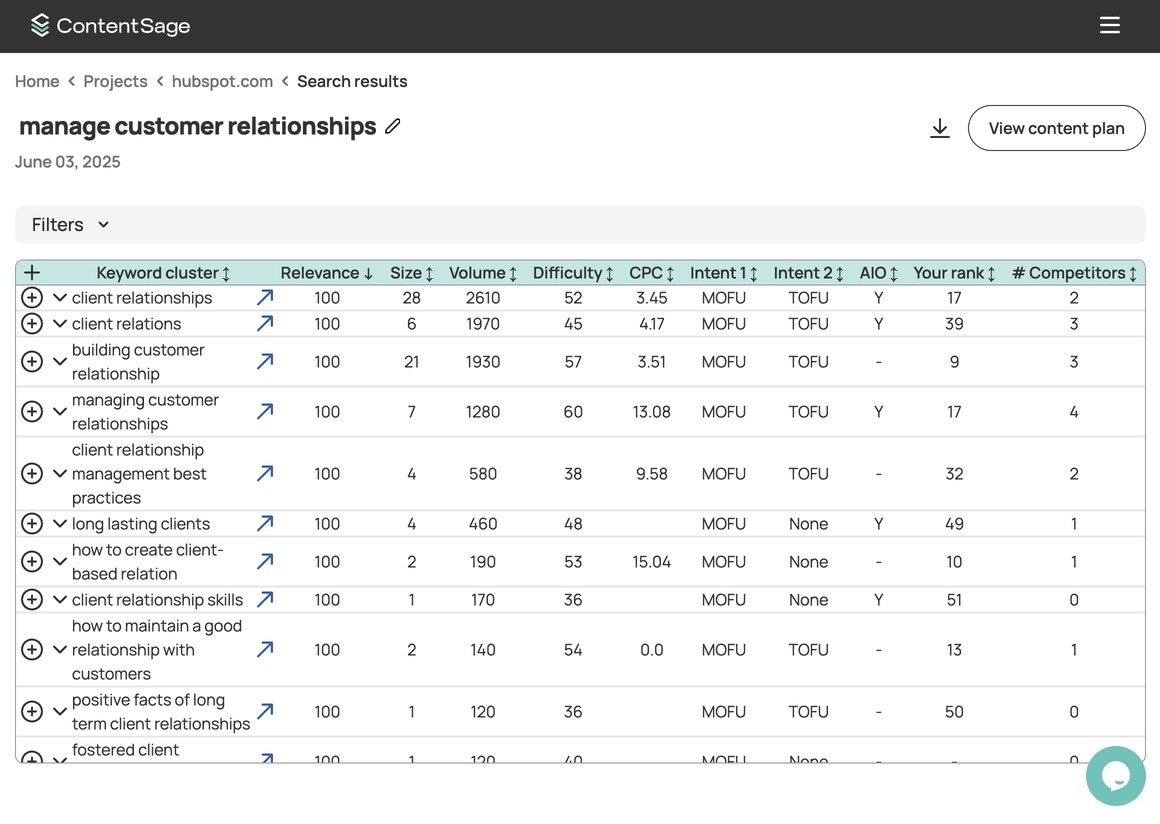Add 'client relationship skills' cluster with plus
Viewport: 1160px width, 824px height.
click(x=32, y=600)
